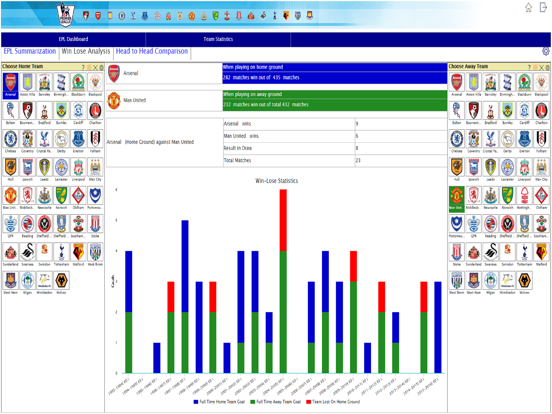
Task: Select Barnsley in Choose Home Team panel
Action: 44,84
